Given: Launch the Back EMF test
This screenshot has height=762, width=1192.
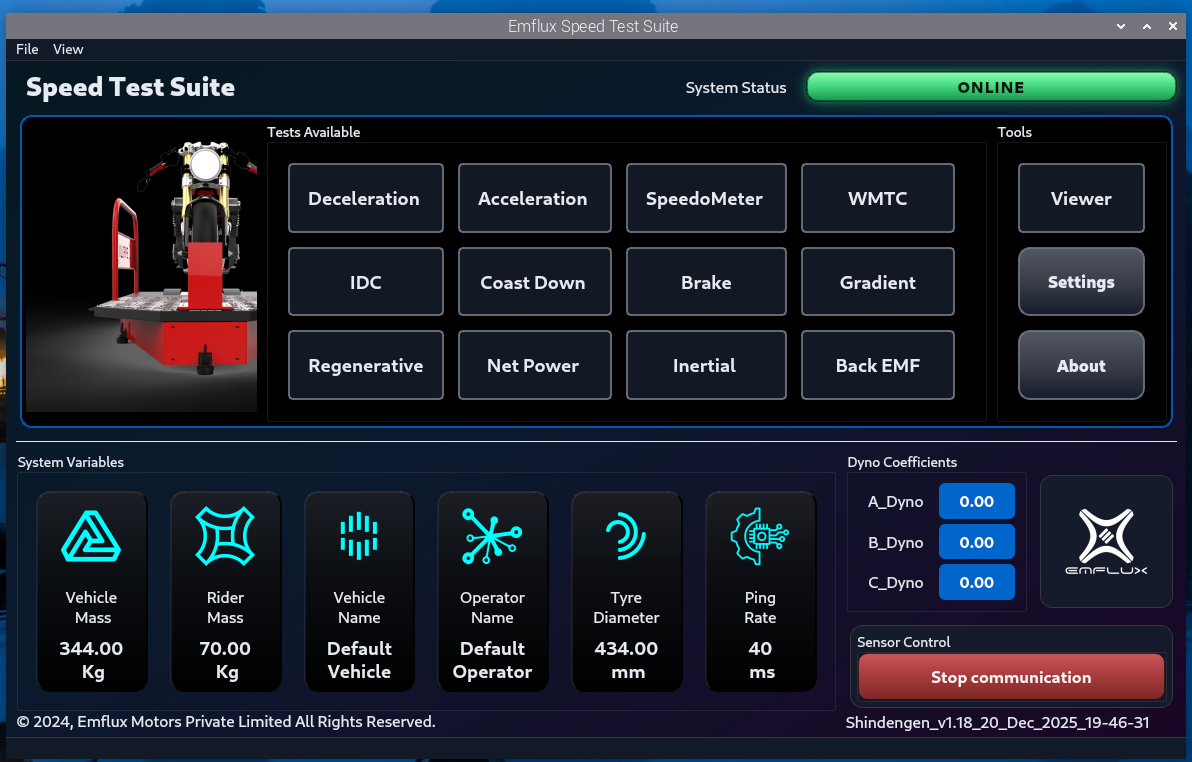Looking at the screenshot, I should pyautogui.click(x=878, y=365).
